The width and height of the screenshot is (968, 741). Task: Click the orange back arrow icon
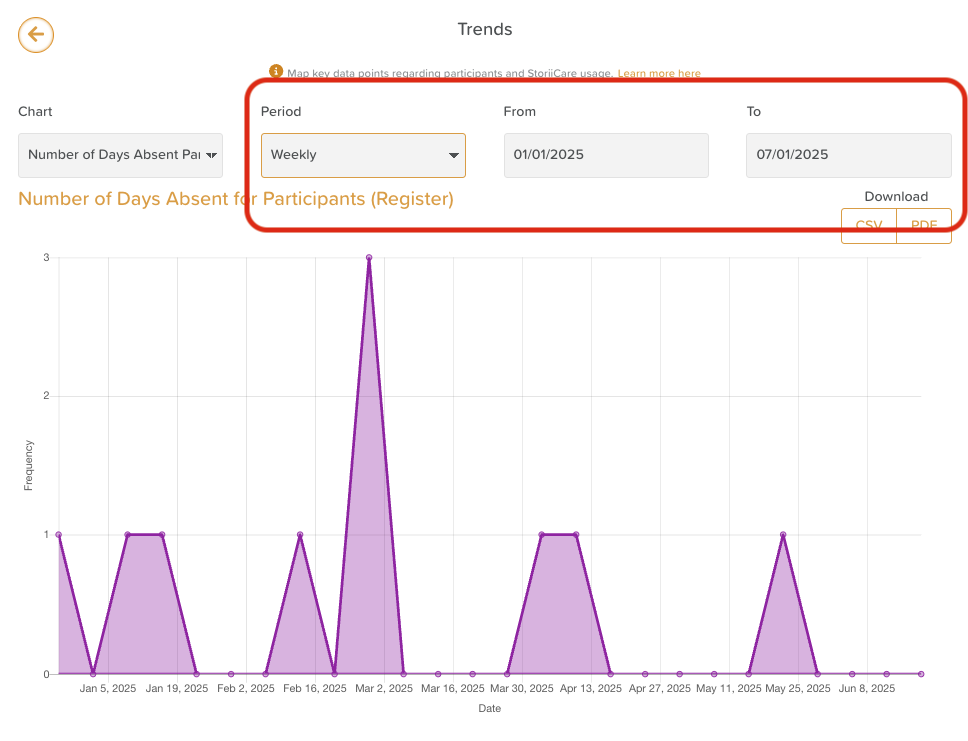(x=36, y=35)
